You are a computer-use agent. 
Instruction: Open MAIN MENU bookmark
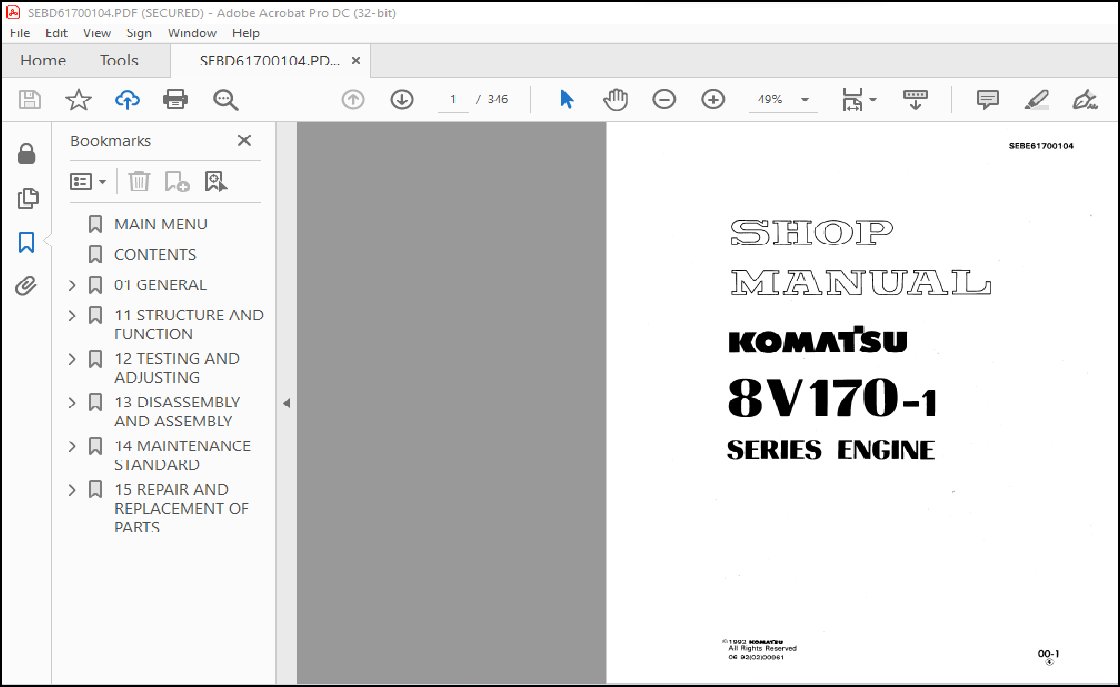tap(161, 224)
